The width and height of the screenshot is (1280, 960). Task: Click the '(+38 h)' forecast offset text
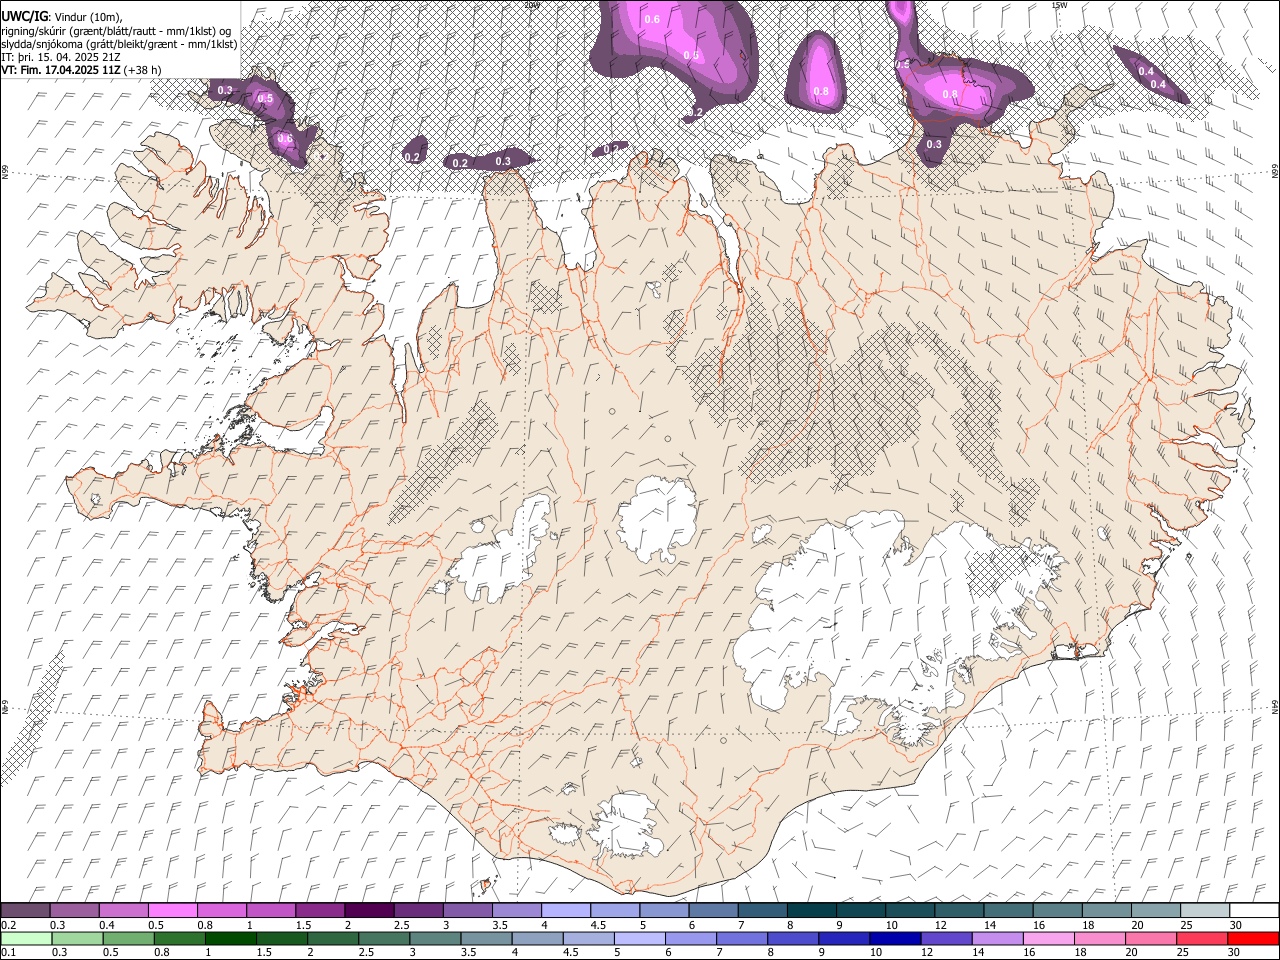(x=143, y=70)
